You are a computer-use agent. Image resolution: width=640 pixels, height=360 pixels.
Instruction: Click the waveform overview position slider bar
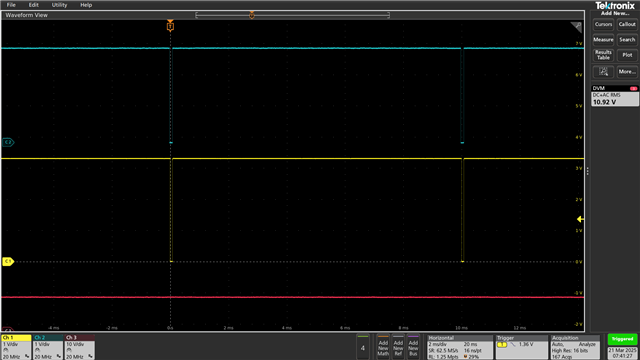pos(292,15)
